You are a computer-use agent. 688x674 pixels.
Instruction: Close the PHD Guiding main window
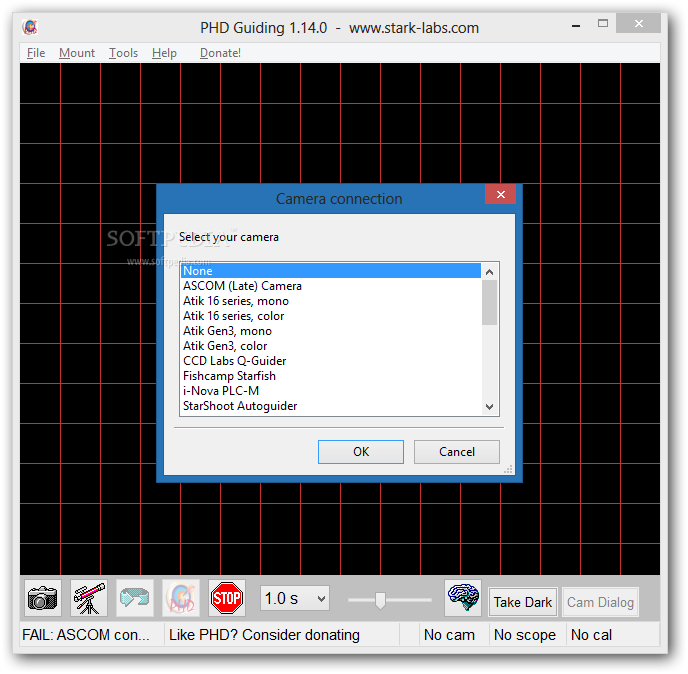(638, 23)
